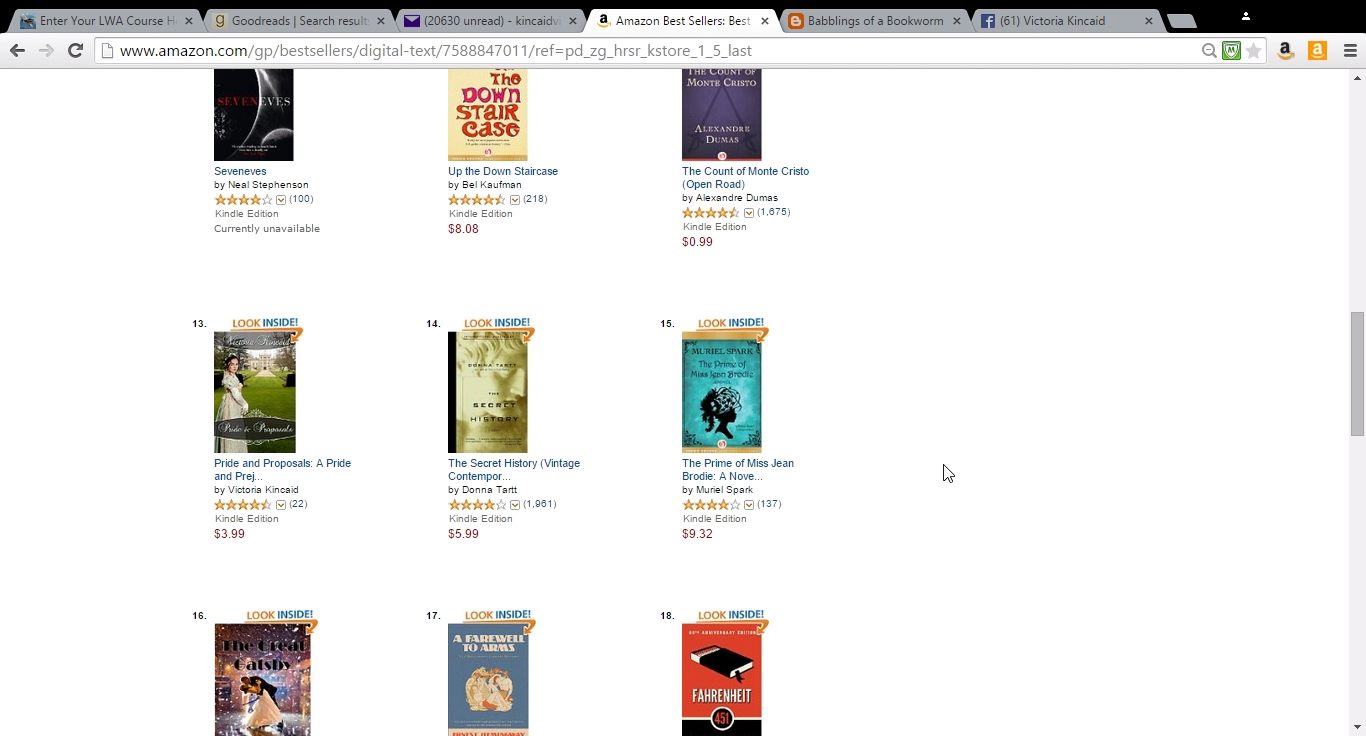Click the vertical scrollbar thumb
The image size is (1366, 736).
pyautogui.click(x=1357, y=374)
